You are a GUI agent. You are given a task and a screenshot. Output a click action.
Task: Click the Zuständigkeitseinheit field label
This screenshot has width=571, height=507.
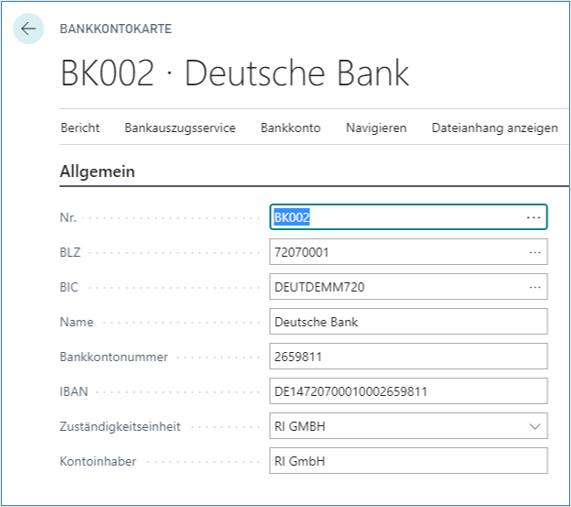click(120, 427)
